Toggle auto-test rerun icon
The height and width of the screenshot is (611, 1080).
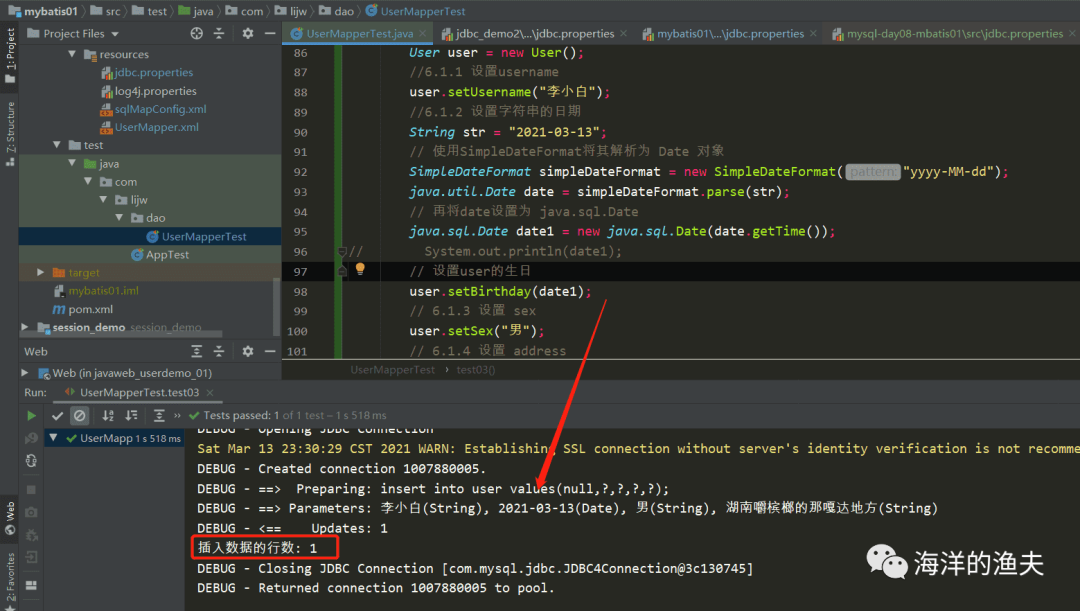click(x=31, y=461)
